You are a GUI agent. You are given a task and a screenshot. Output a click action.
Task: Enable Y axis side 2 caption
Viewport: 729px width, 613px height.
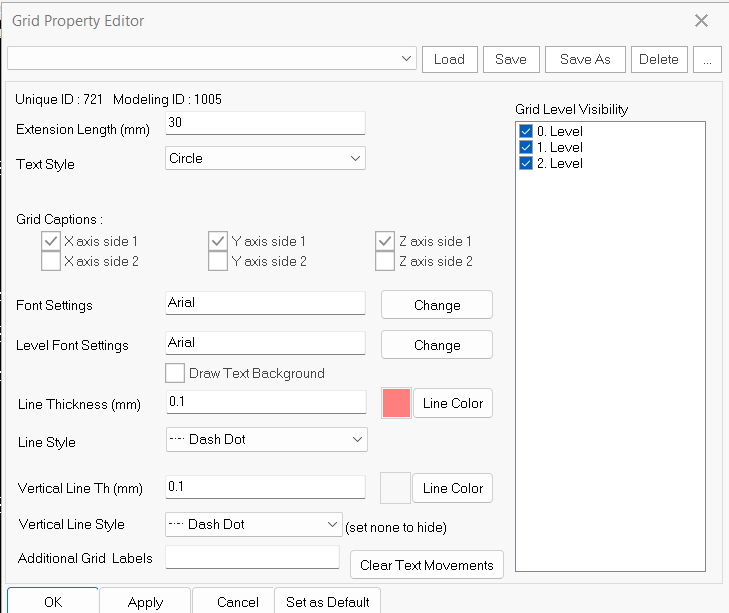(x=218, y=262)
